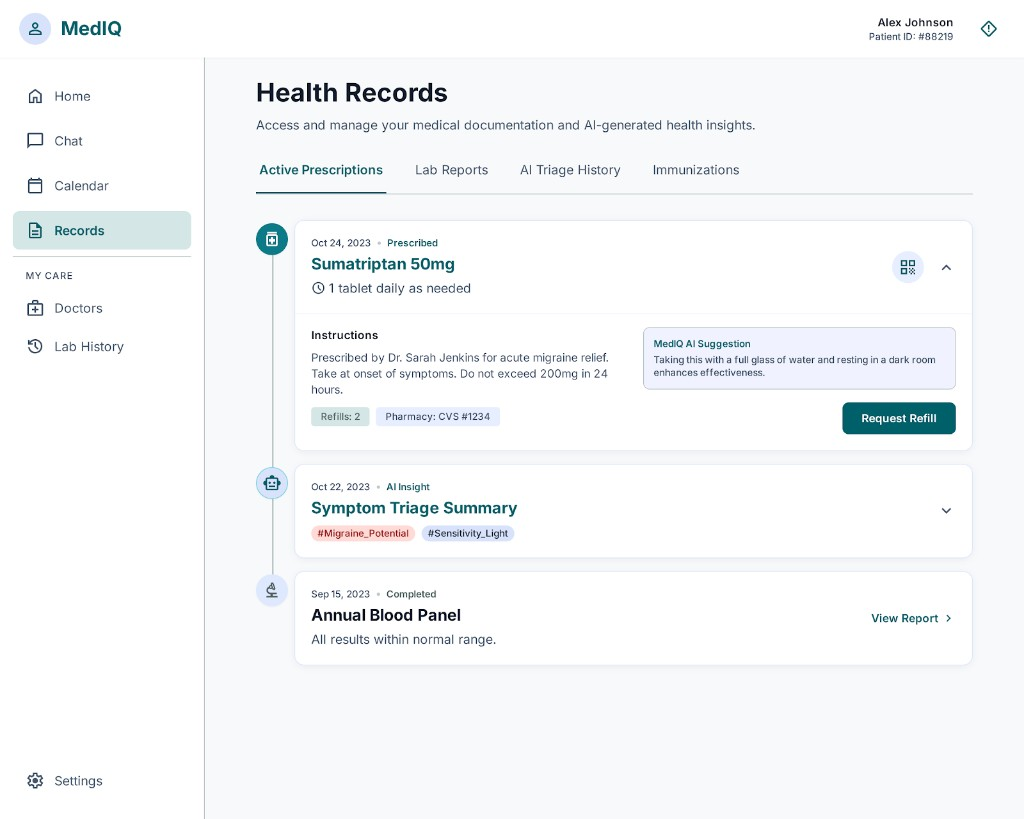Click the pill bottle timeline icon for Sumatriptan
1024x819 pixels.
(272, 239)
